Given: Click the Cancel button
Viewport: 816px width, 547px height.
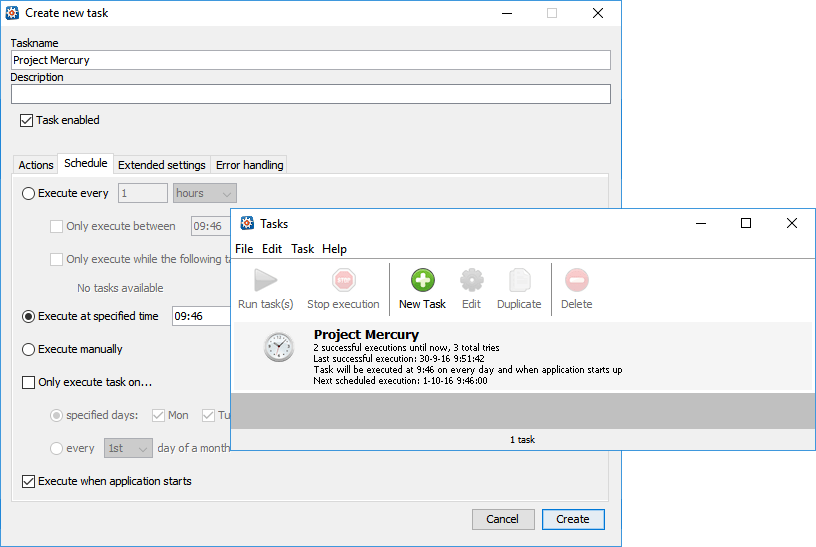Looking at the screenshot, I should tap(503, 519).
